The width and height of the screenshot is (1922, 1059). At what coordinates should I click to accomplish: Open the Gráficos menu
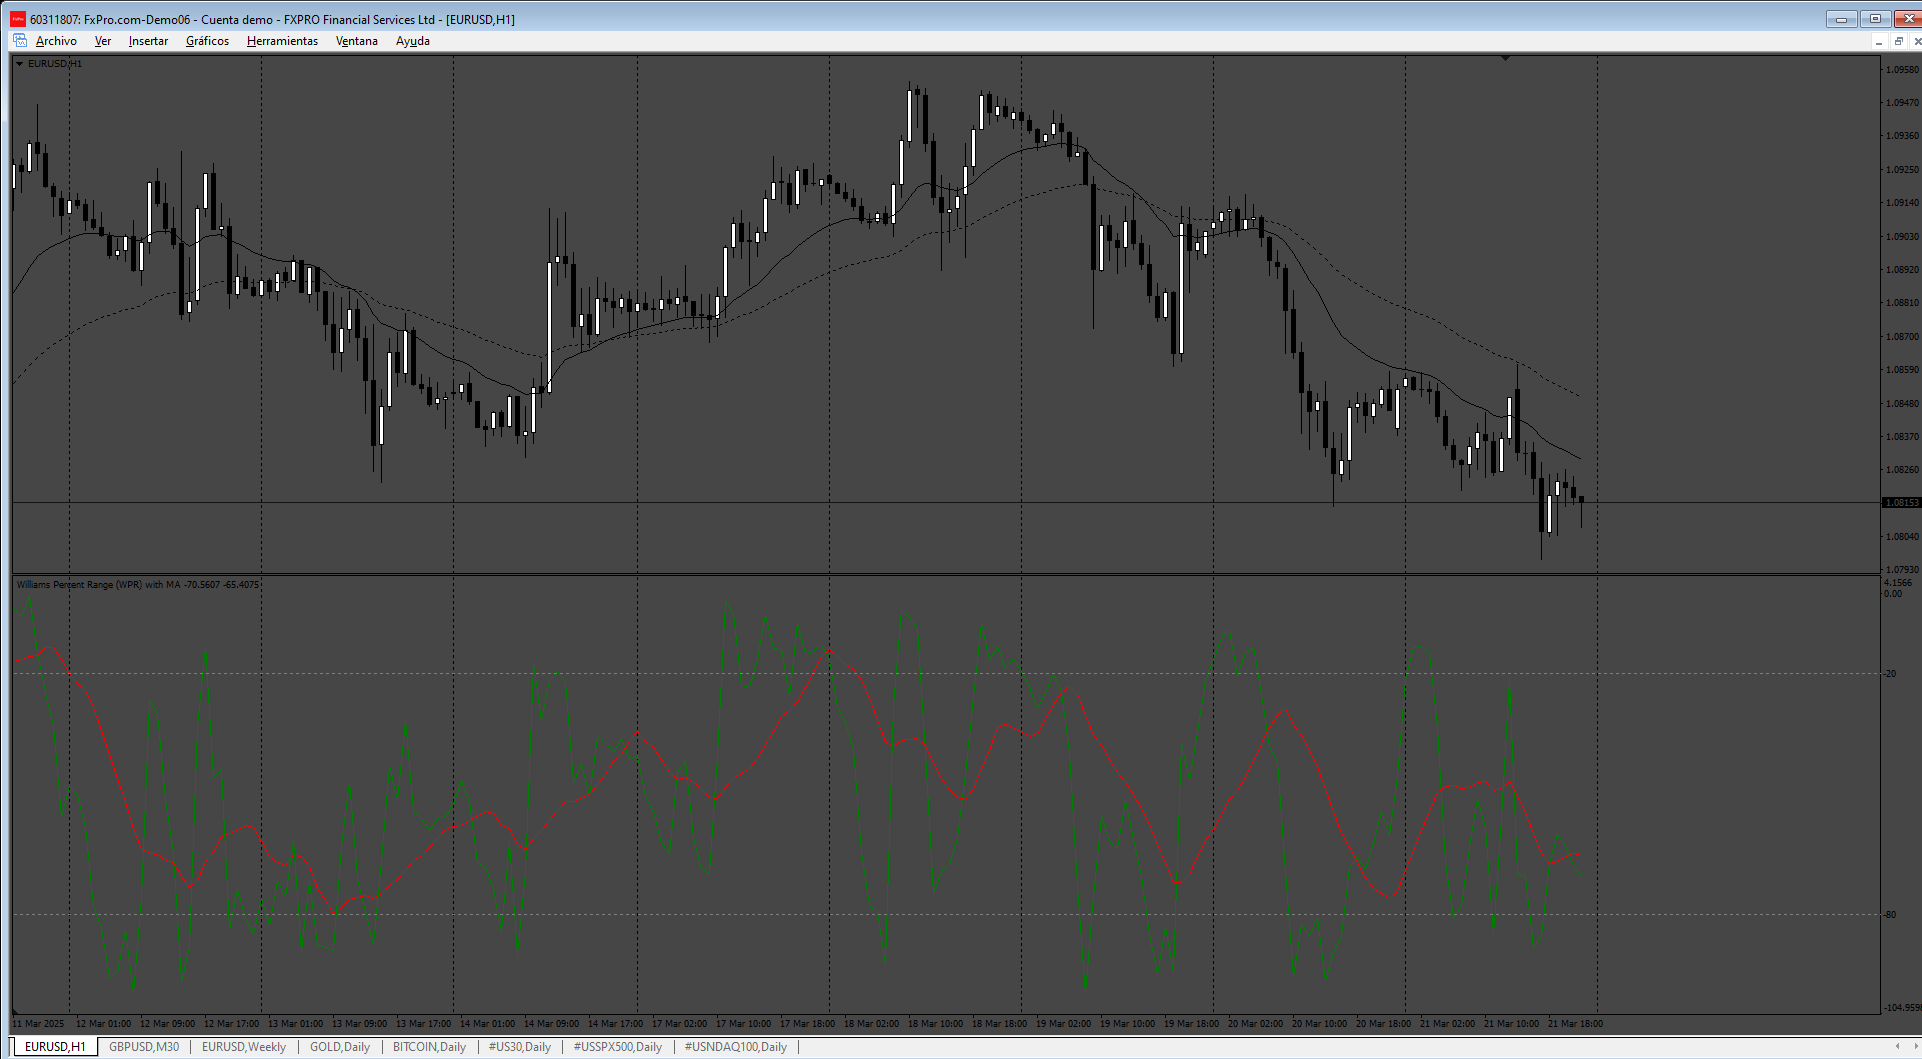(x=207, y=41)
